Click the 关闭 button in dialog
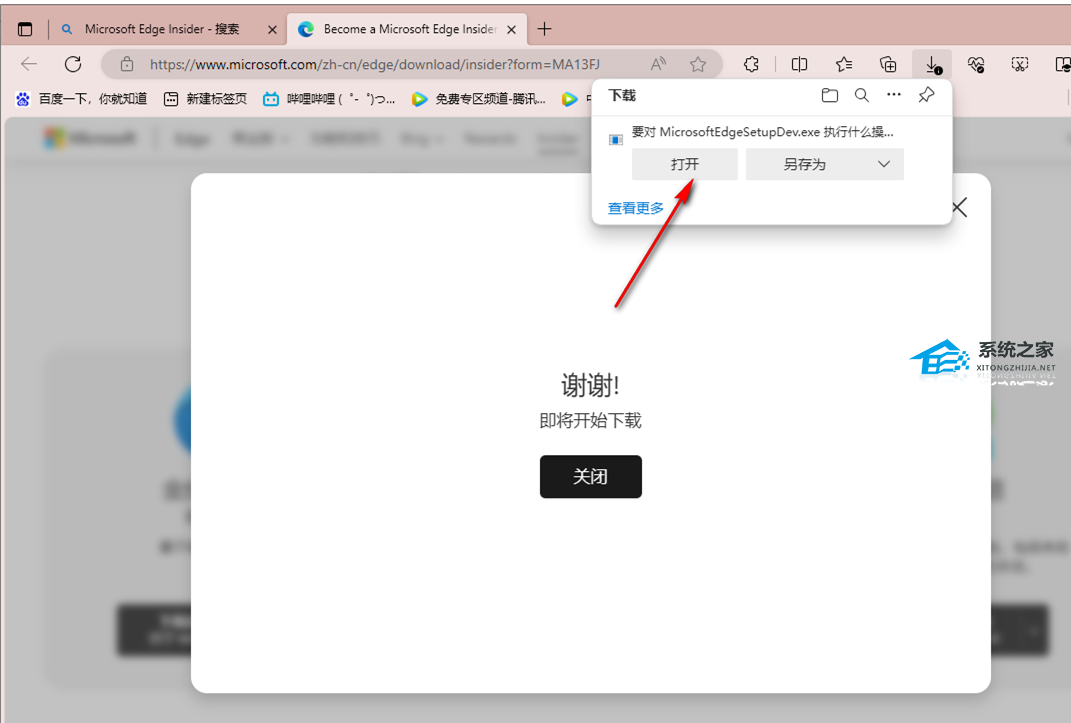Image resolution: width=1071 pixels, height=723 pixels. [591, 477]
